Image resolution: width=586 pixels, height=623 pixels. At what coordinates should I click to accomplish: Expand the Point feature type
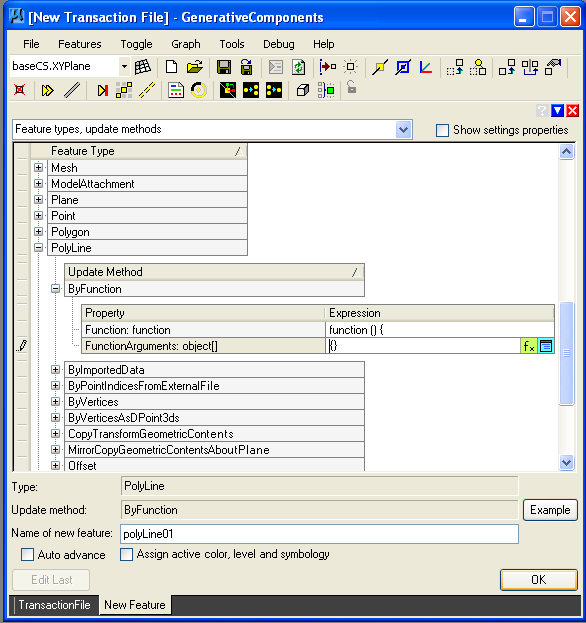tap(39, 216)
